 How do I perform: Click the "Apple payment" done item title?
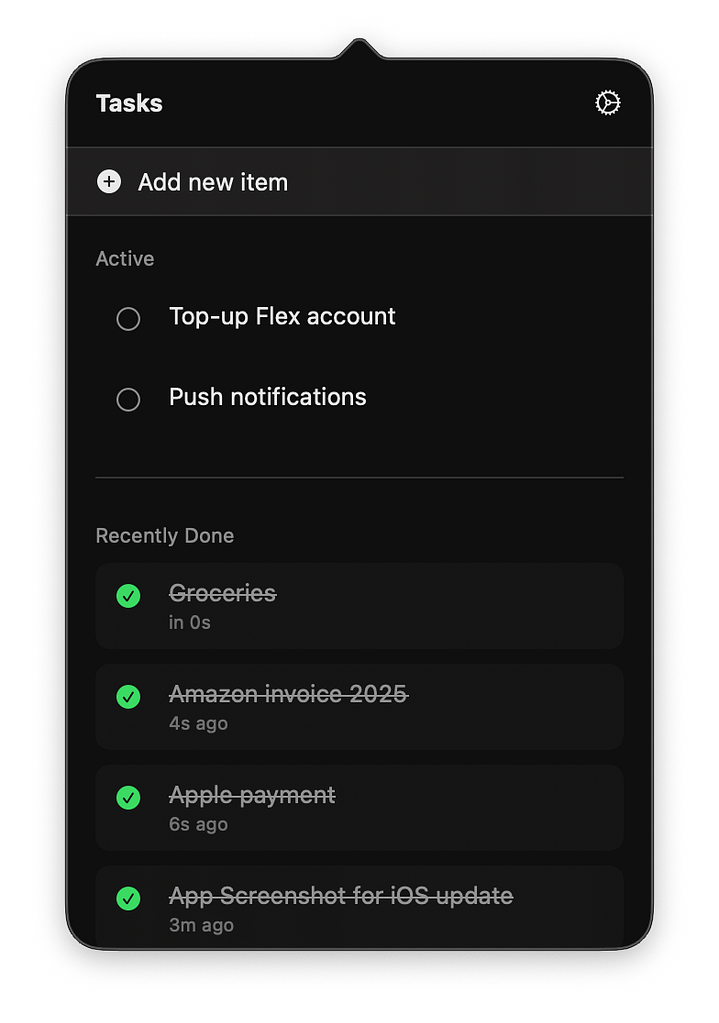[x=252, y=795]
